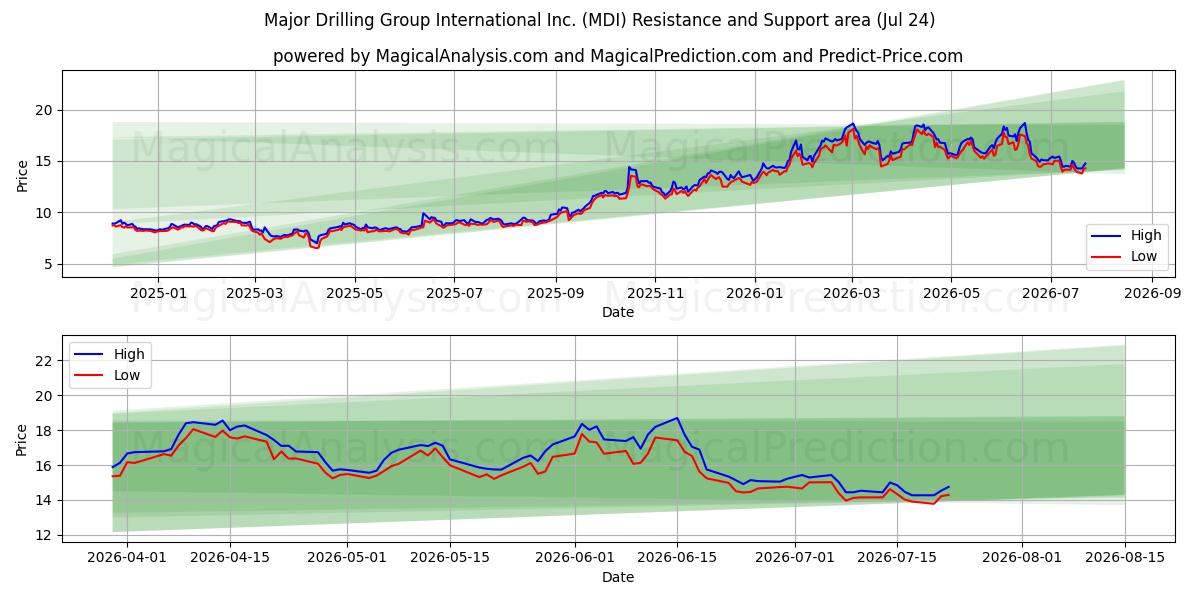Click the '20' y-axis tick in bottom chart

pyautogui.click(x=46, y=396)
